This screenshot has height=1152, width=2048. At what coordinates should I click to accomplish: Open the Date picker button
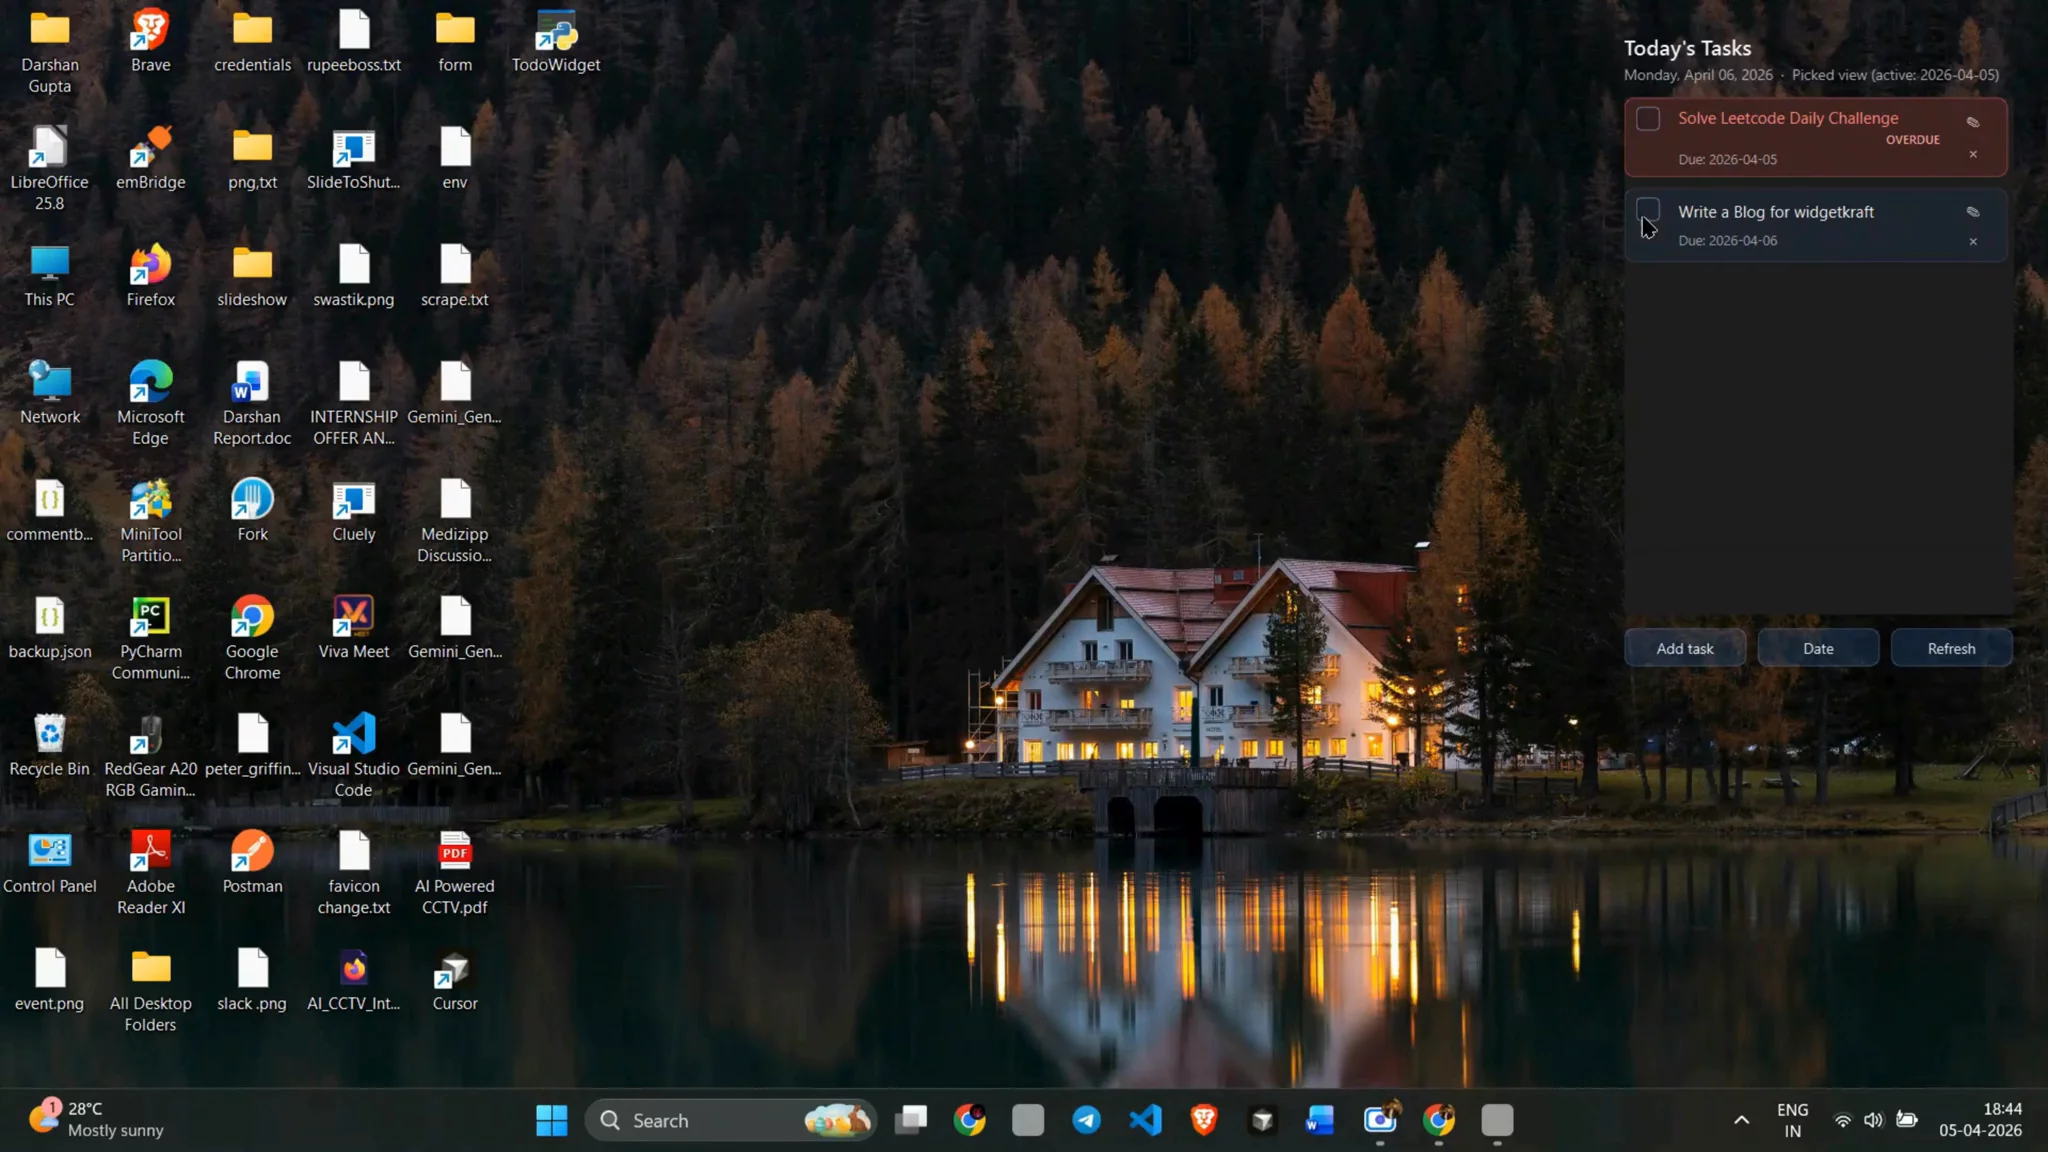1818,648
